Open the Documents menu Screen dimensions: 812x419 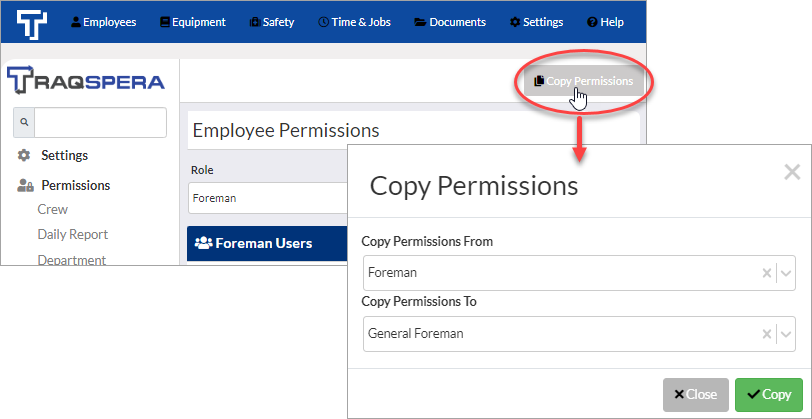pyautogui.click(x=451, y=22)
